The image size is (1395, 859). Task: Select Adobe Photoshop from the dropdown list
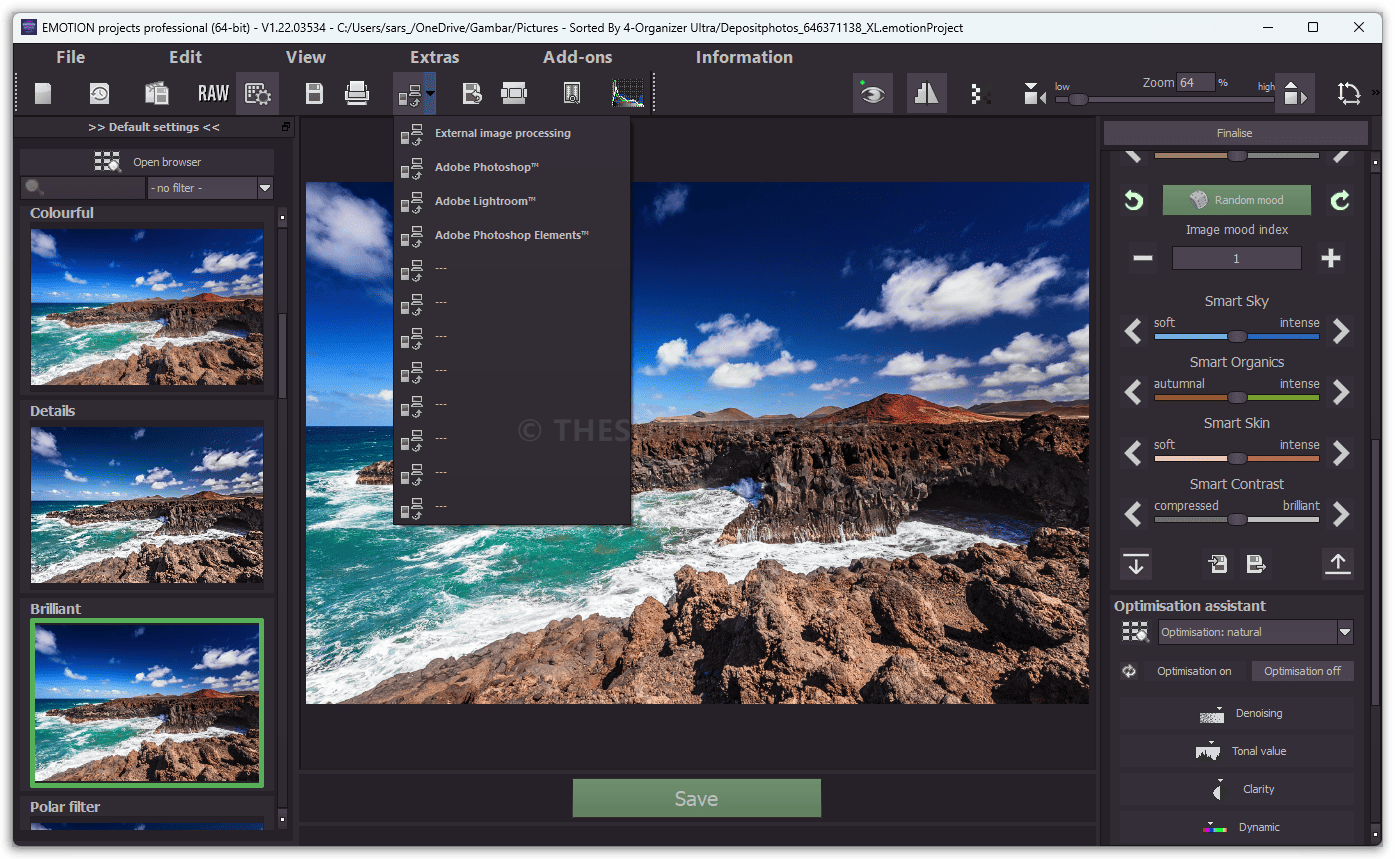click(x=512, y=167)
